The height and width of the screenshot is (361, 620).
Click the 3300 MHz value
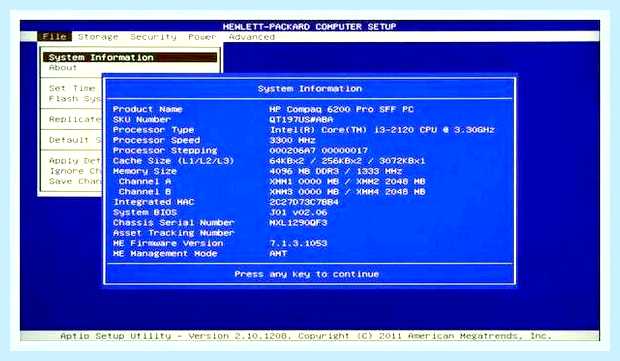tap(293, 140)
